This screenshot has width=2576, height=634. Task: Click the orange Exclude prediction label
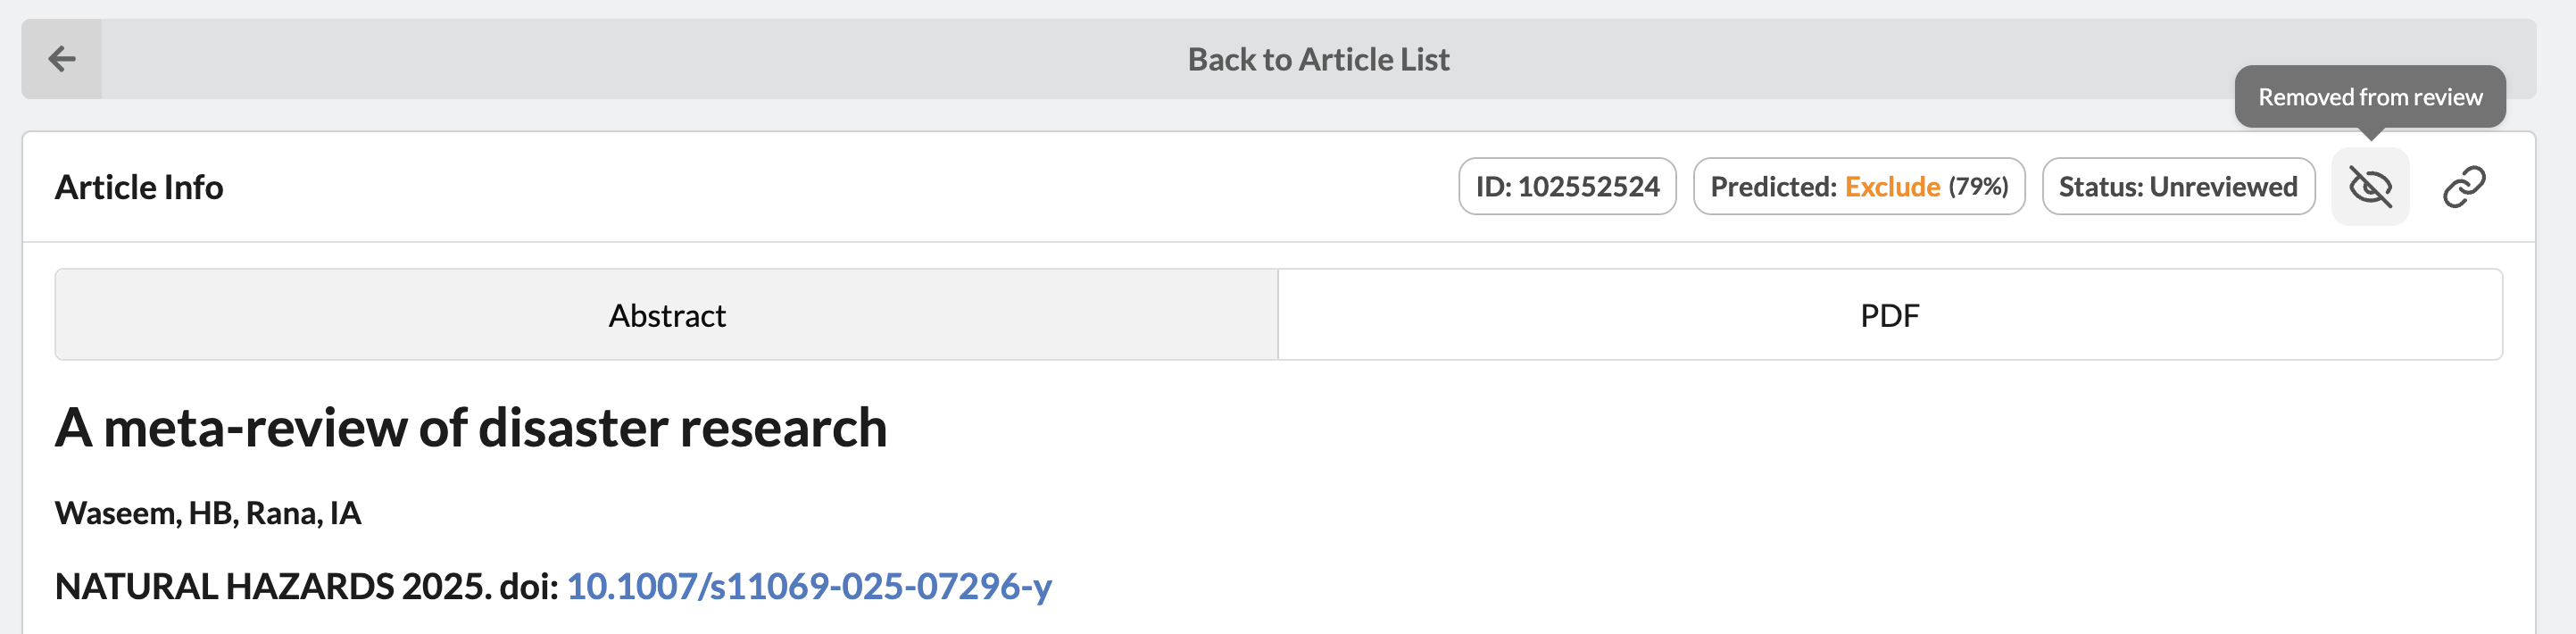coord(1891,187)
